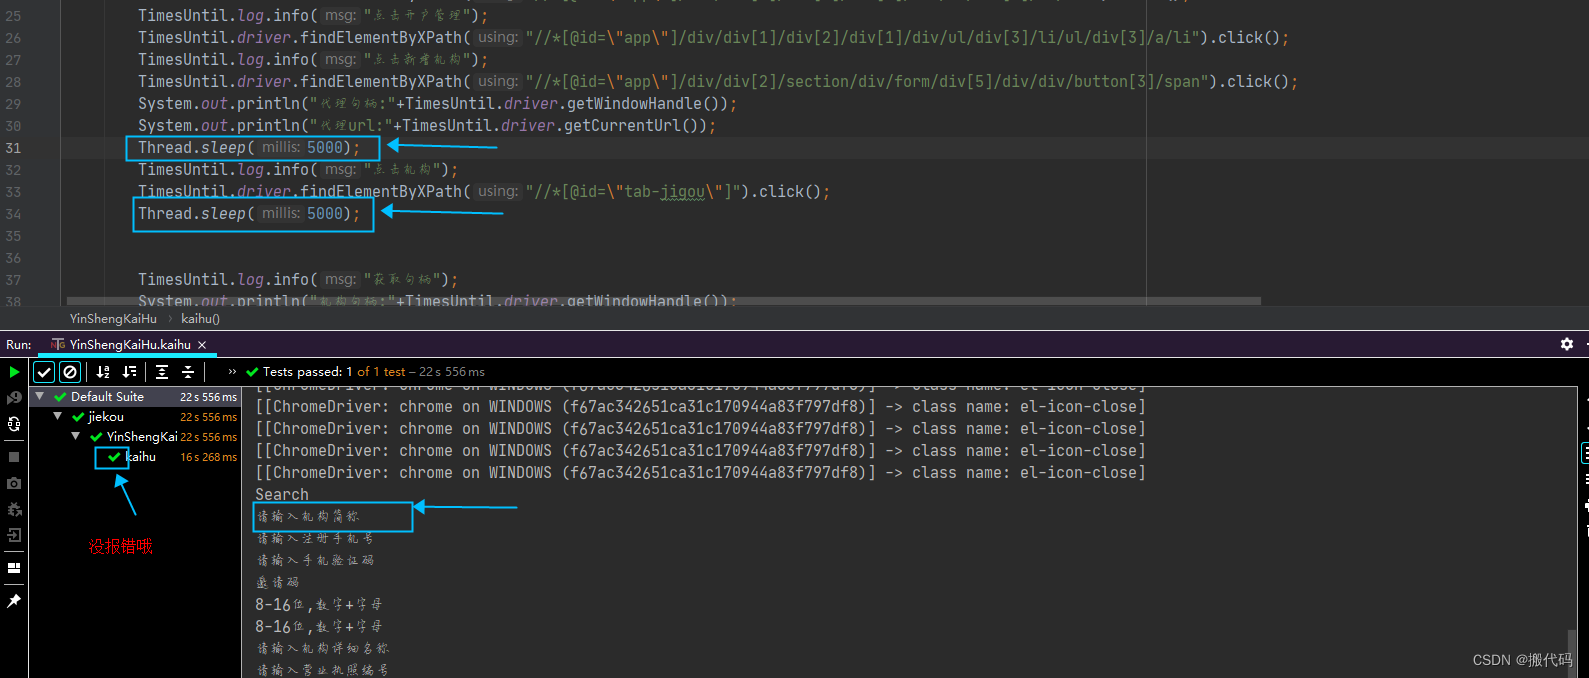The image size is (1589, 678).
Task: Select YinShengKai class in test tree
Action: point(142,437)
